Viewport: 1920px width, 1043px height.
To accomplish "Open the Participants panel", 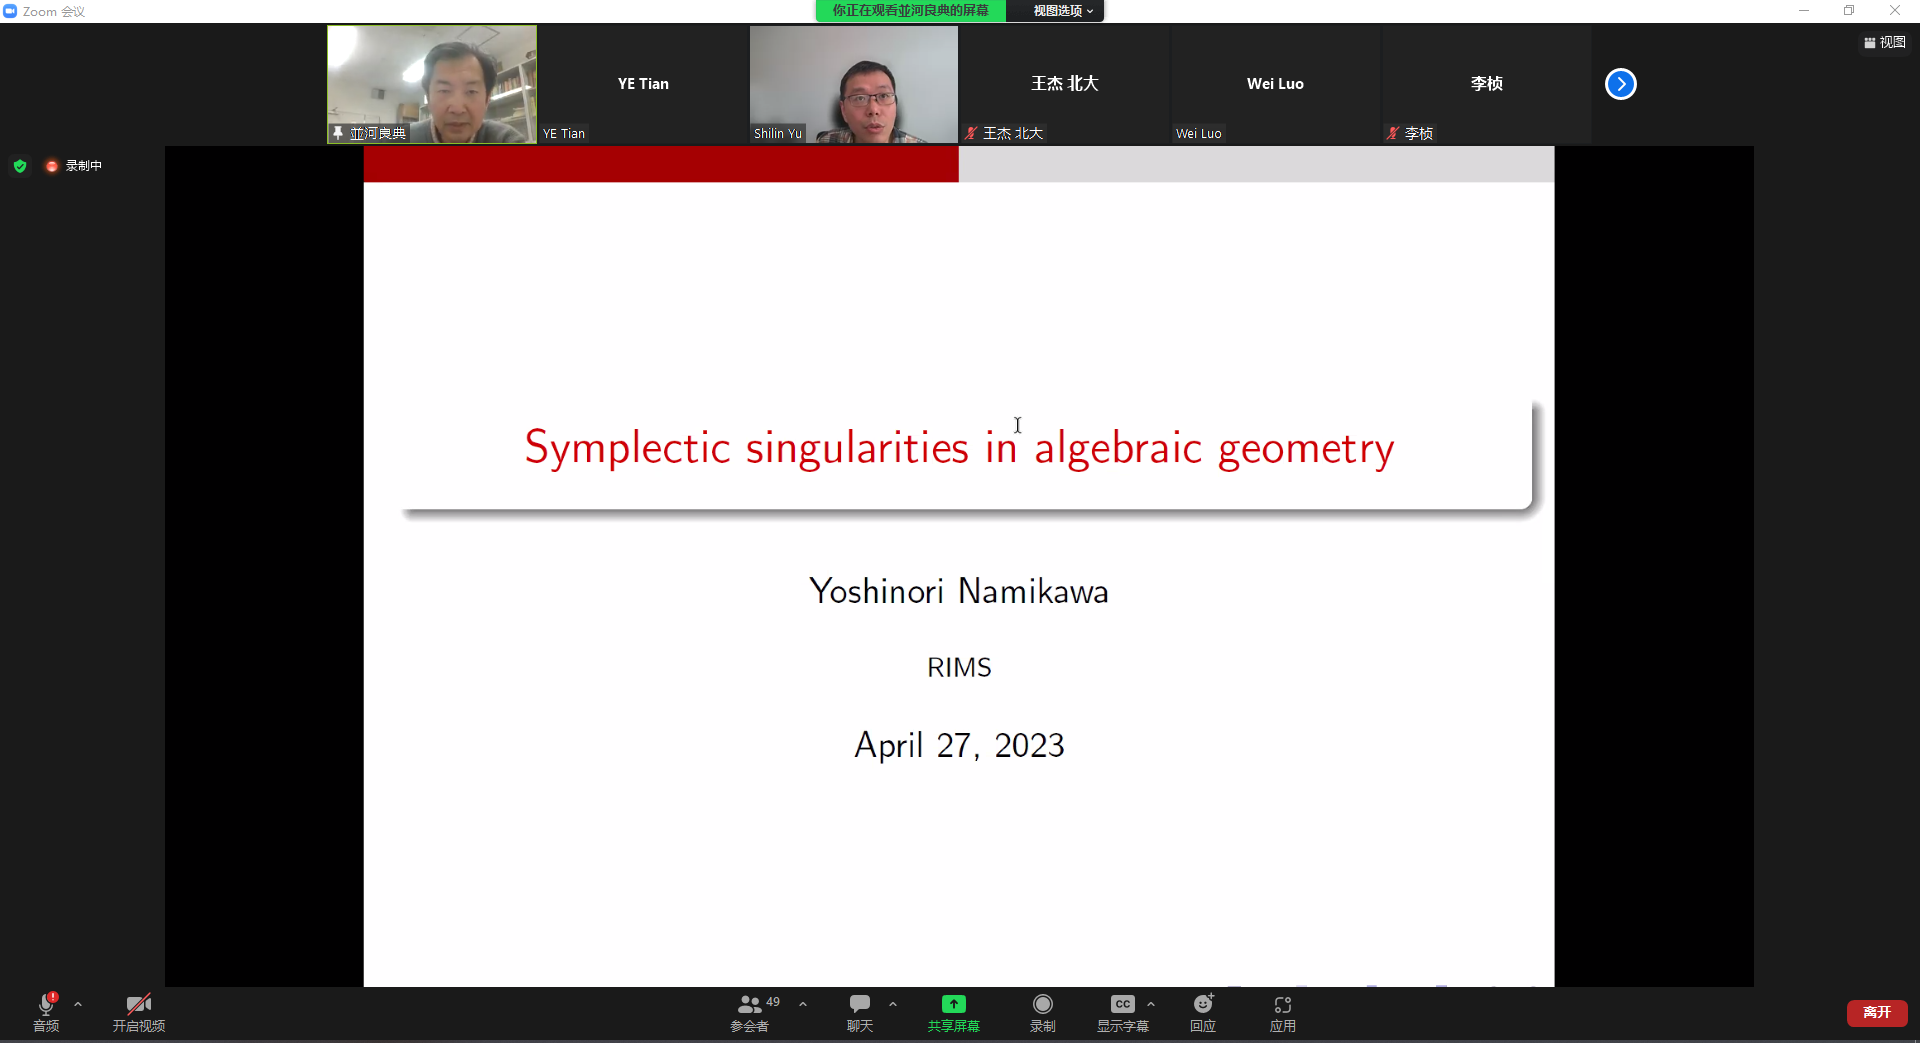I will point(749,1006).
